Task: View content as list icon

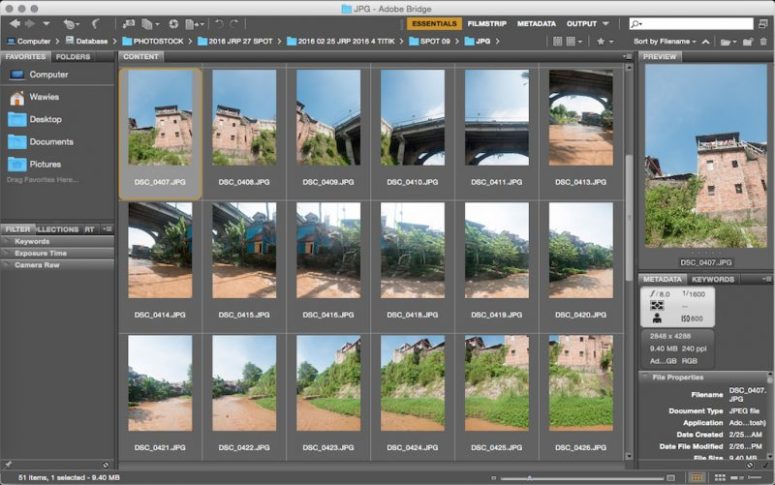Action: coord(755,478)
